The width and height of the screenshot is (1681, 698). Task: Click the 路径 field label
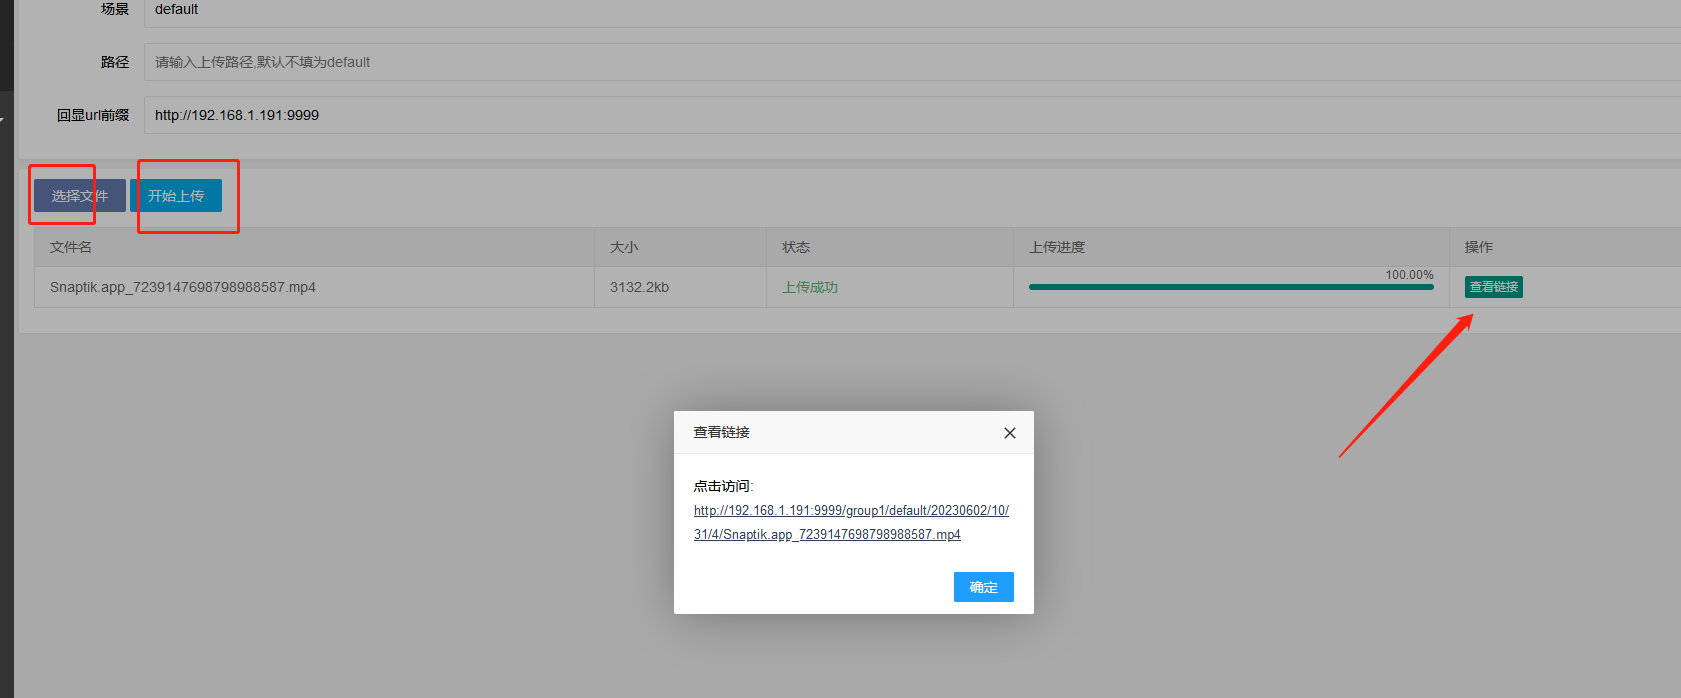point(115,62)
